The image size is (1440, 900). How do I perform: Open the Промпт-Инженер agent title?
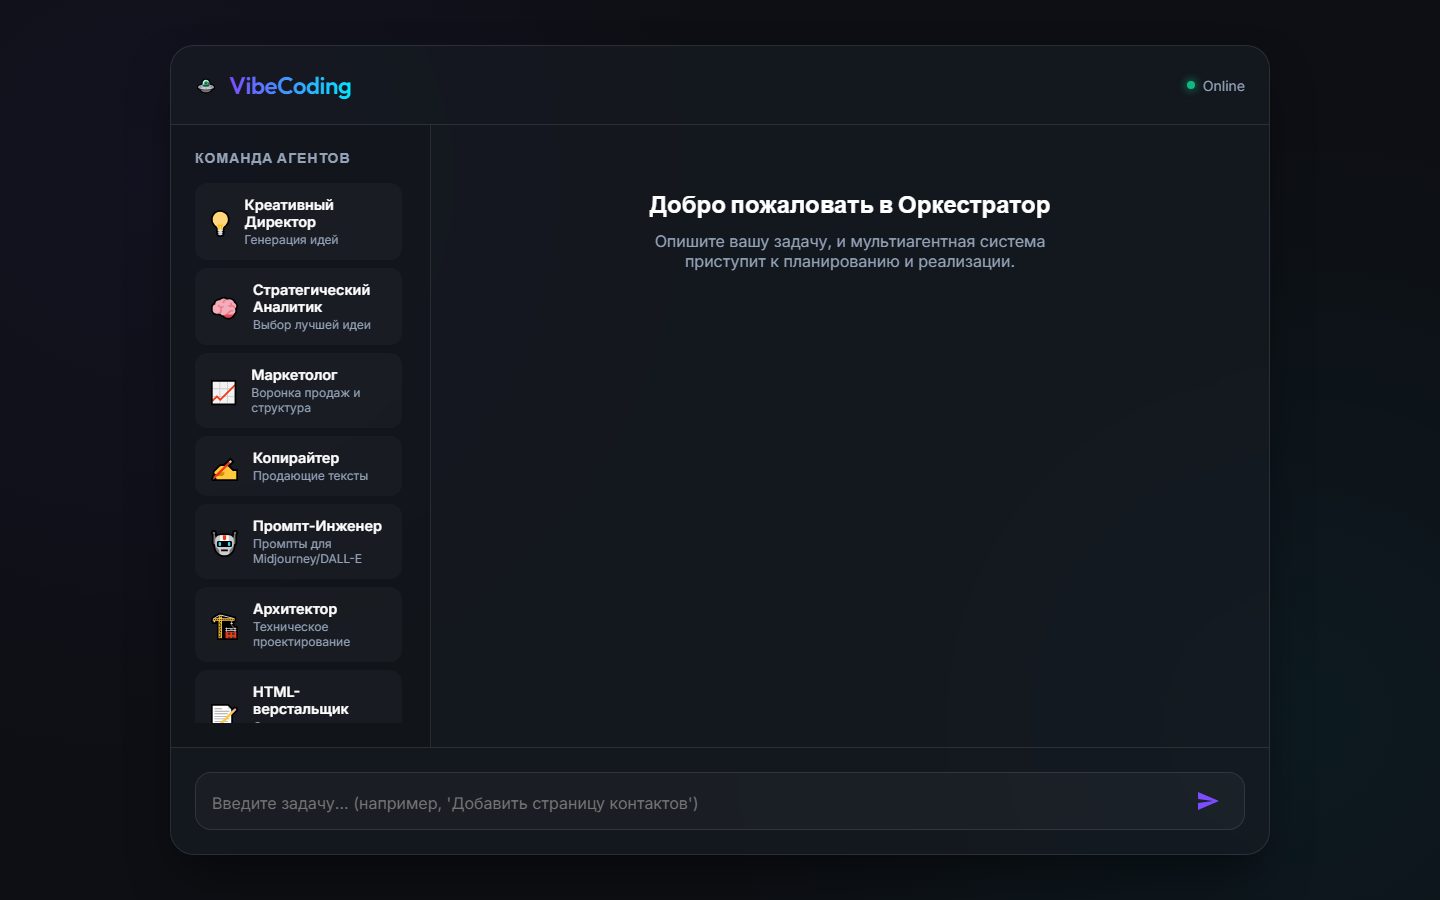pyautogui.click(x=317, y=526)
